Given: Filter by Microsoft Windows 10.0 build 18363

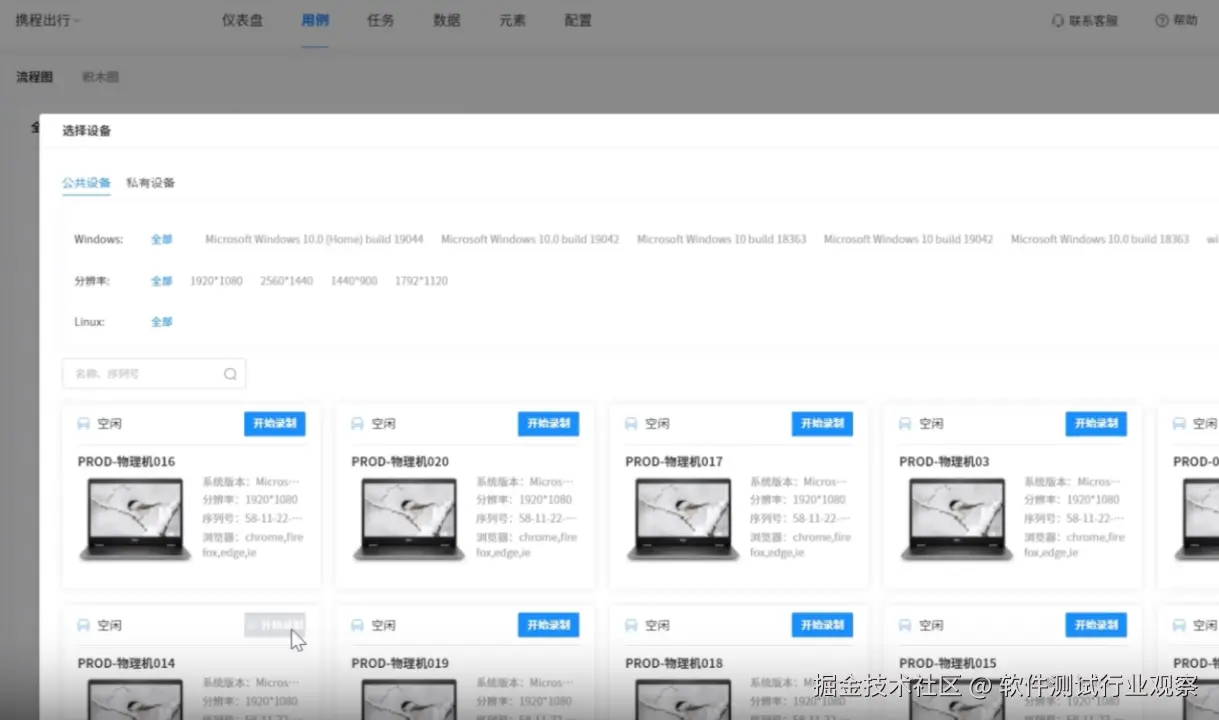Looking at the screenshot, I should pyautogui.click(x=1100, y=240).
